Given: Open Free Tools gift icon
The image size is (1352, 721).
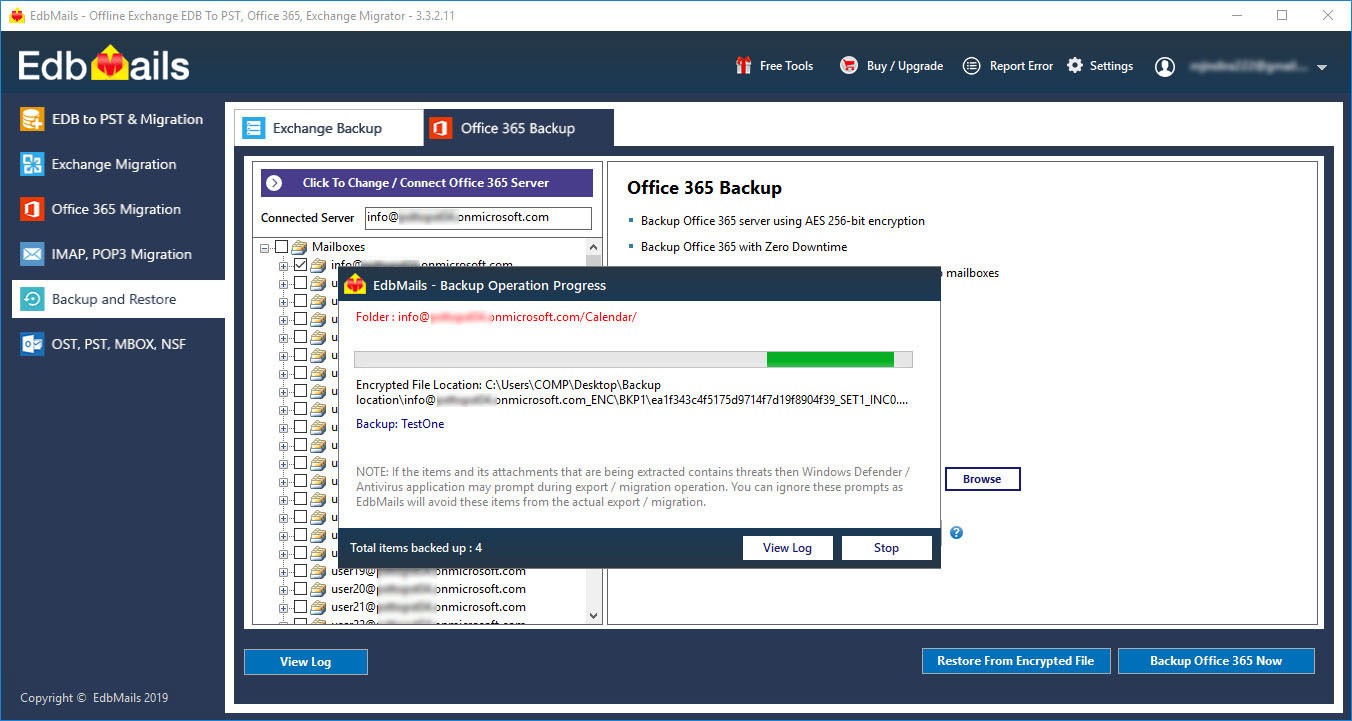Looking at the screenshot, I should [743, 66].
